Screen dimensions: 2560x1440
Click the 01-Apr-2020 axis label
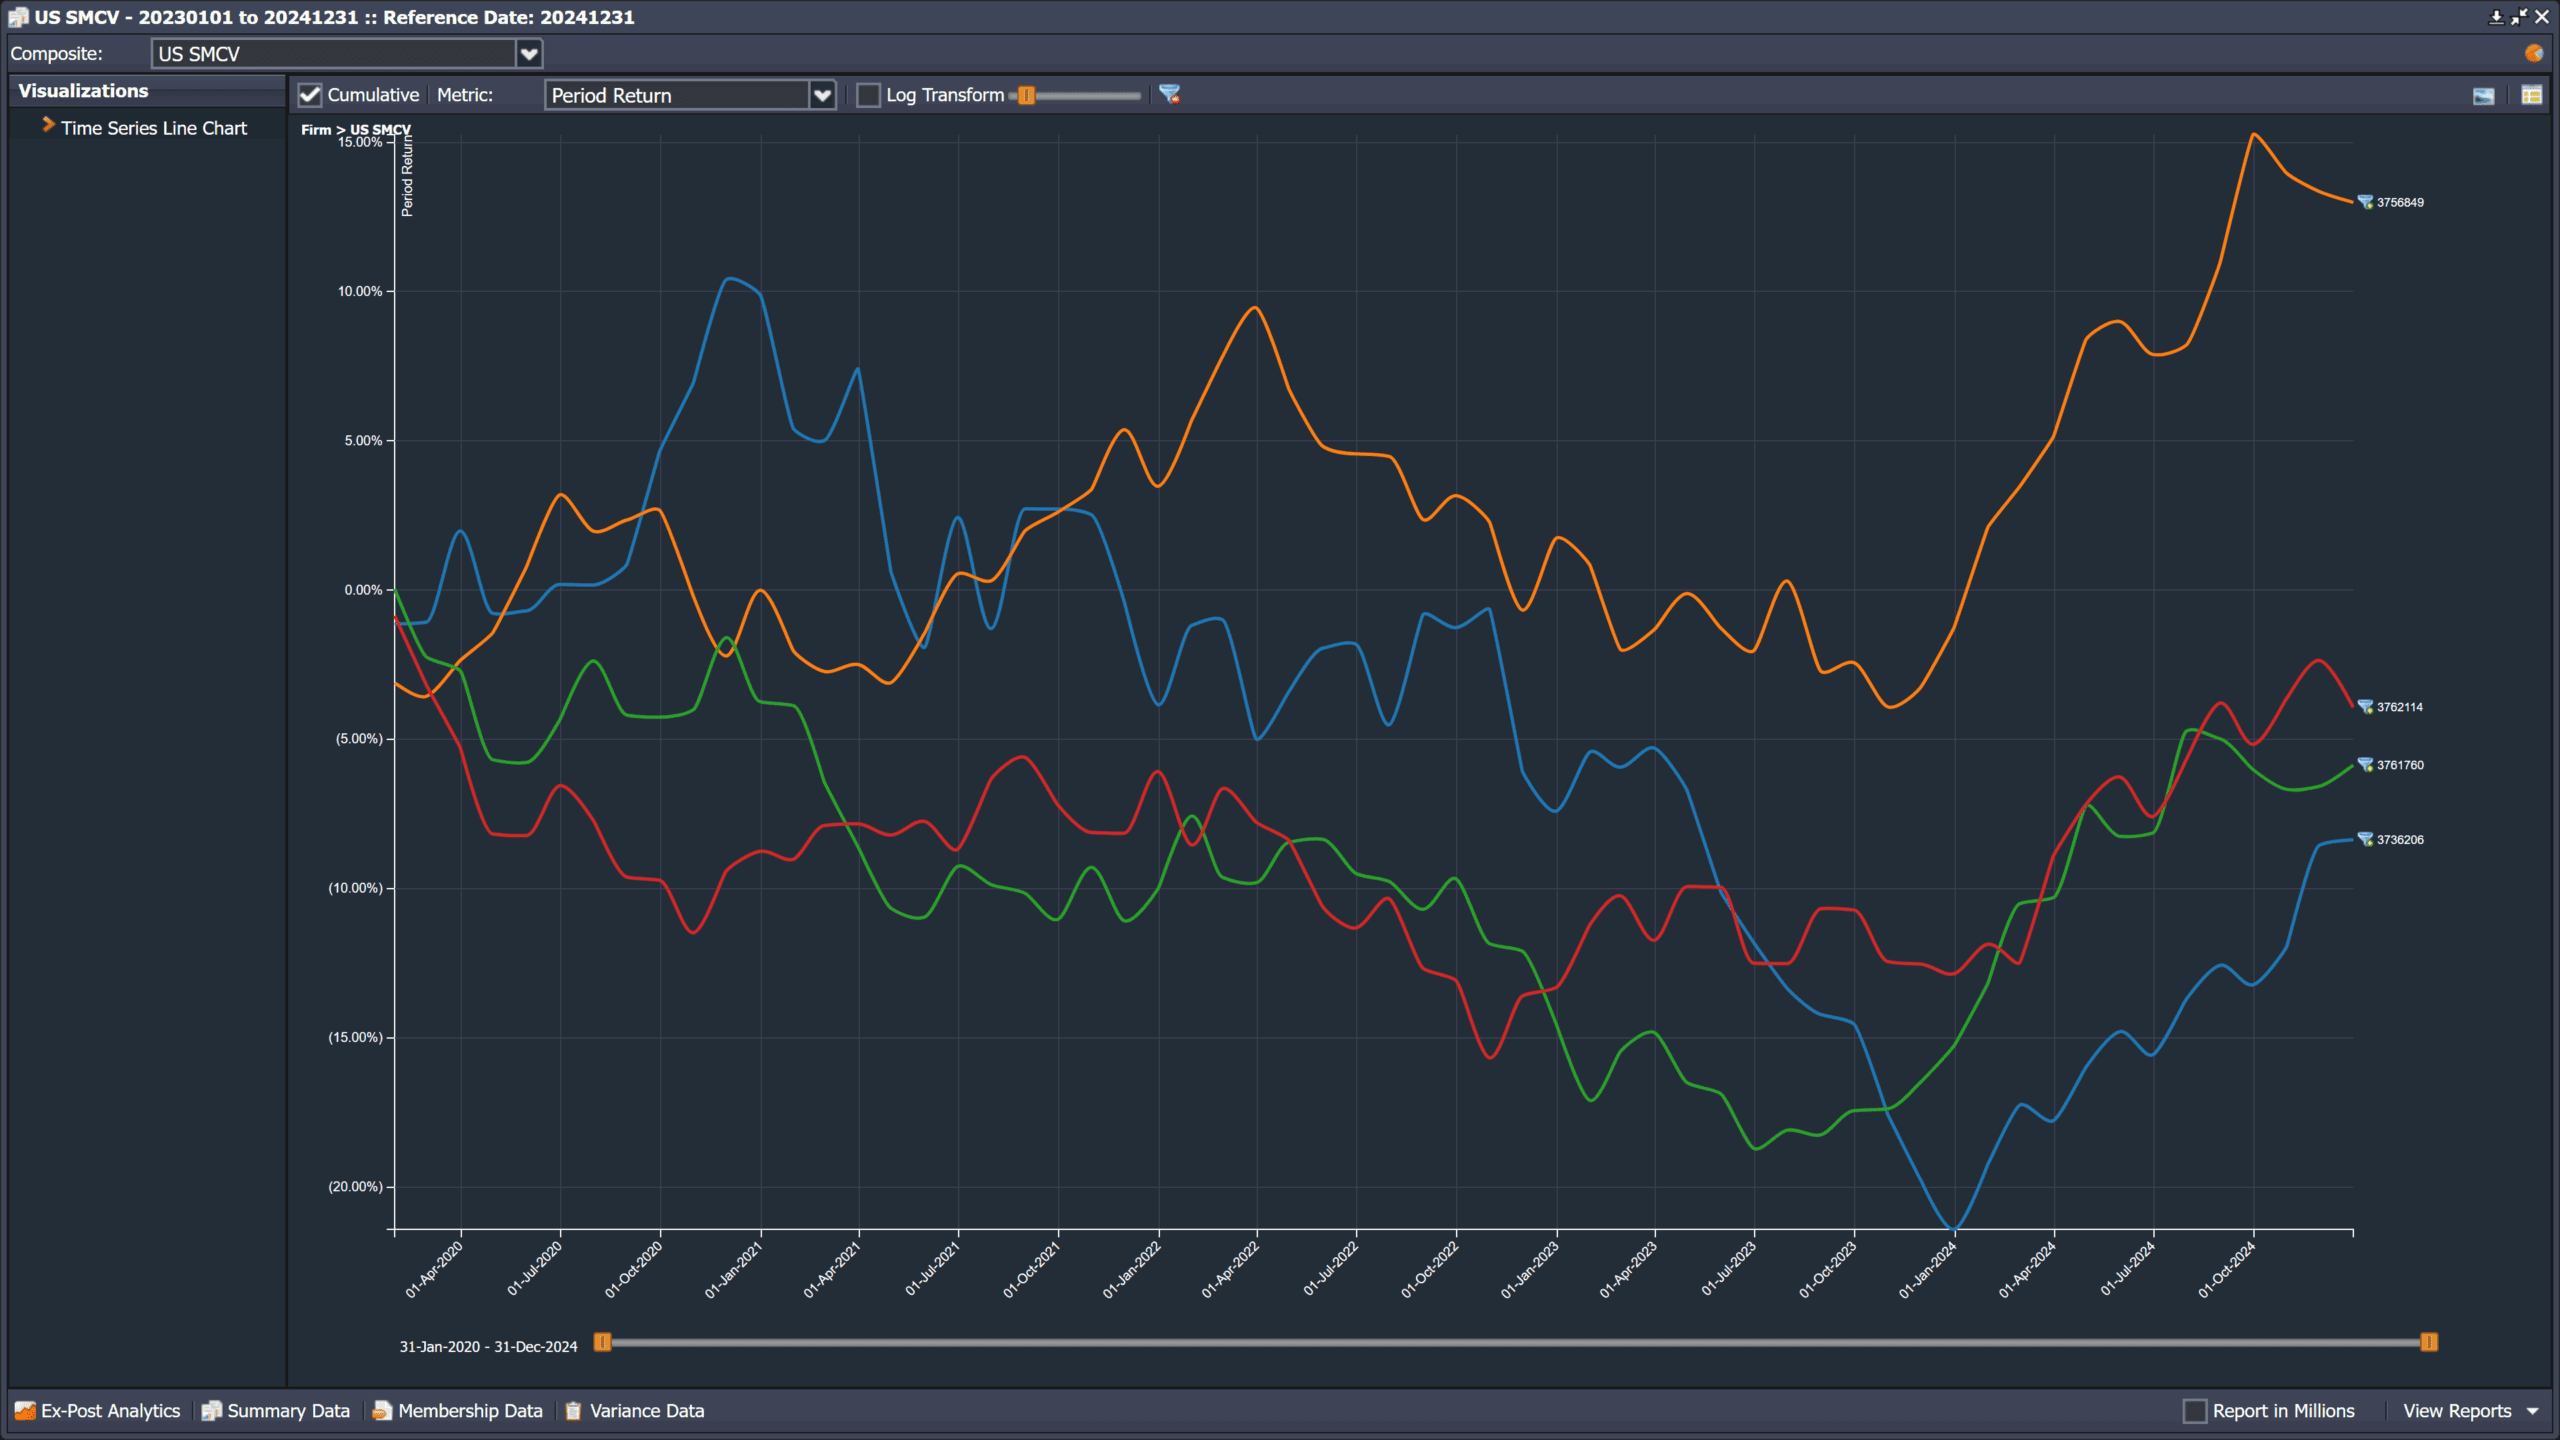click(434, 1270)
